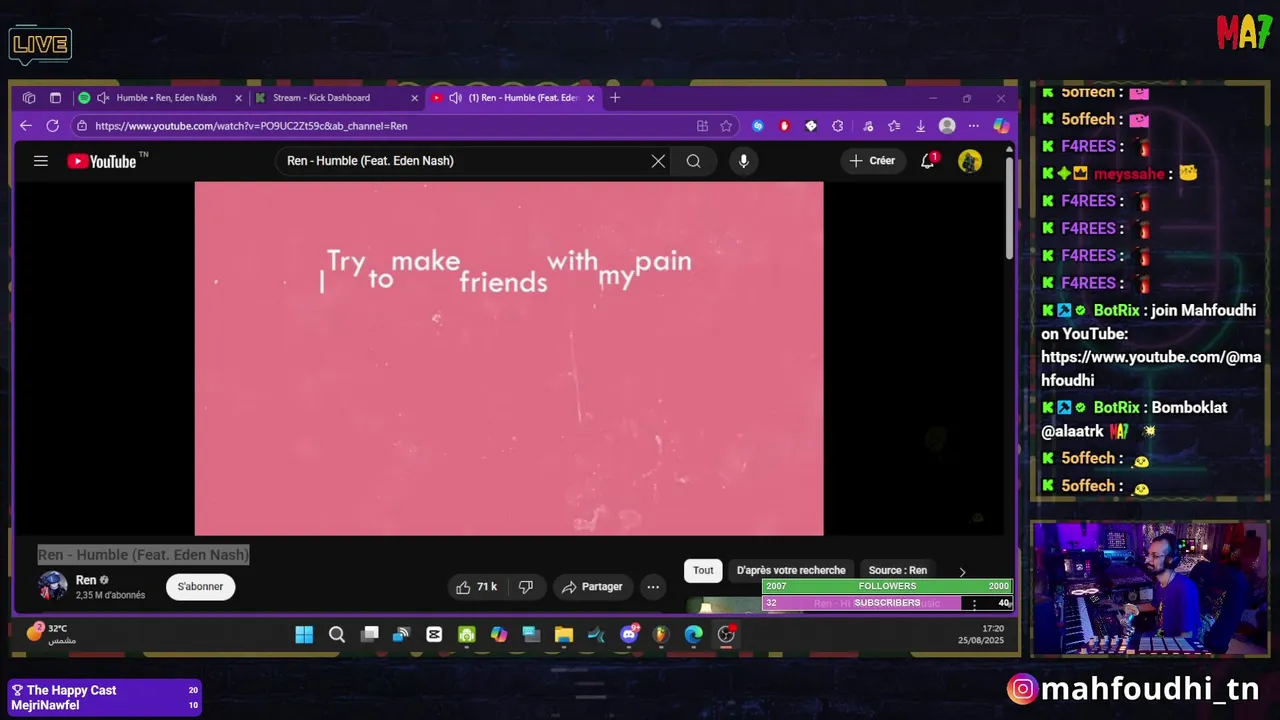The image size is (1280, 720).
Task: Click the pink lyric video player
Action: coord(509,358)
